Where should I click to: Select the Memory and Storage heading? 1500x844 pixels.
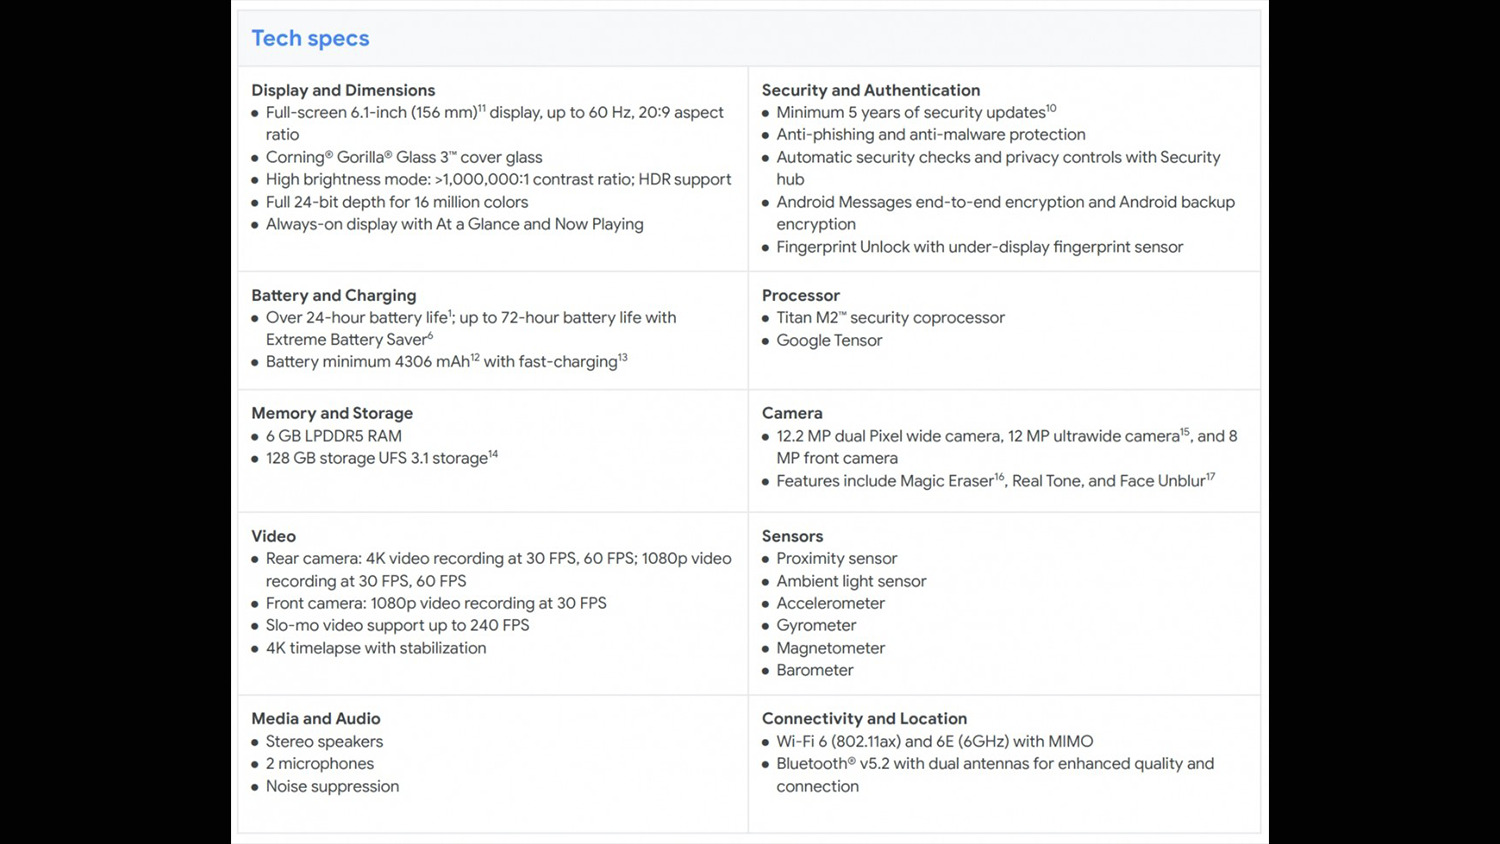pos(332,413)
